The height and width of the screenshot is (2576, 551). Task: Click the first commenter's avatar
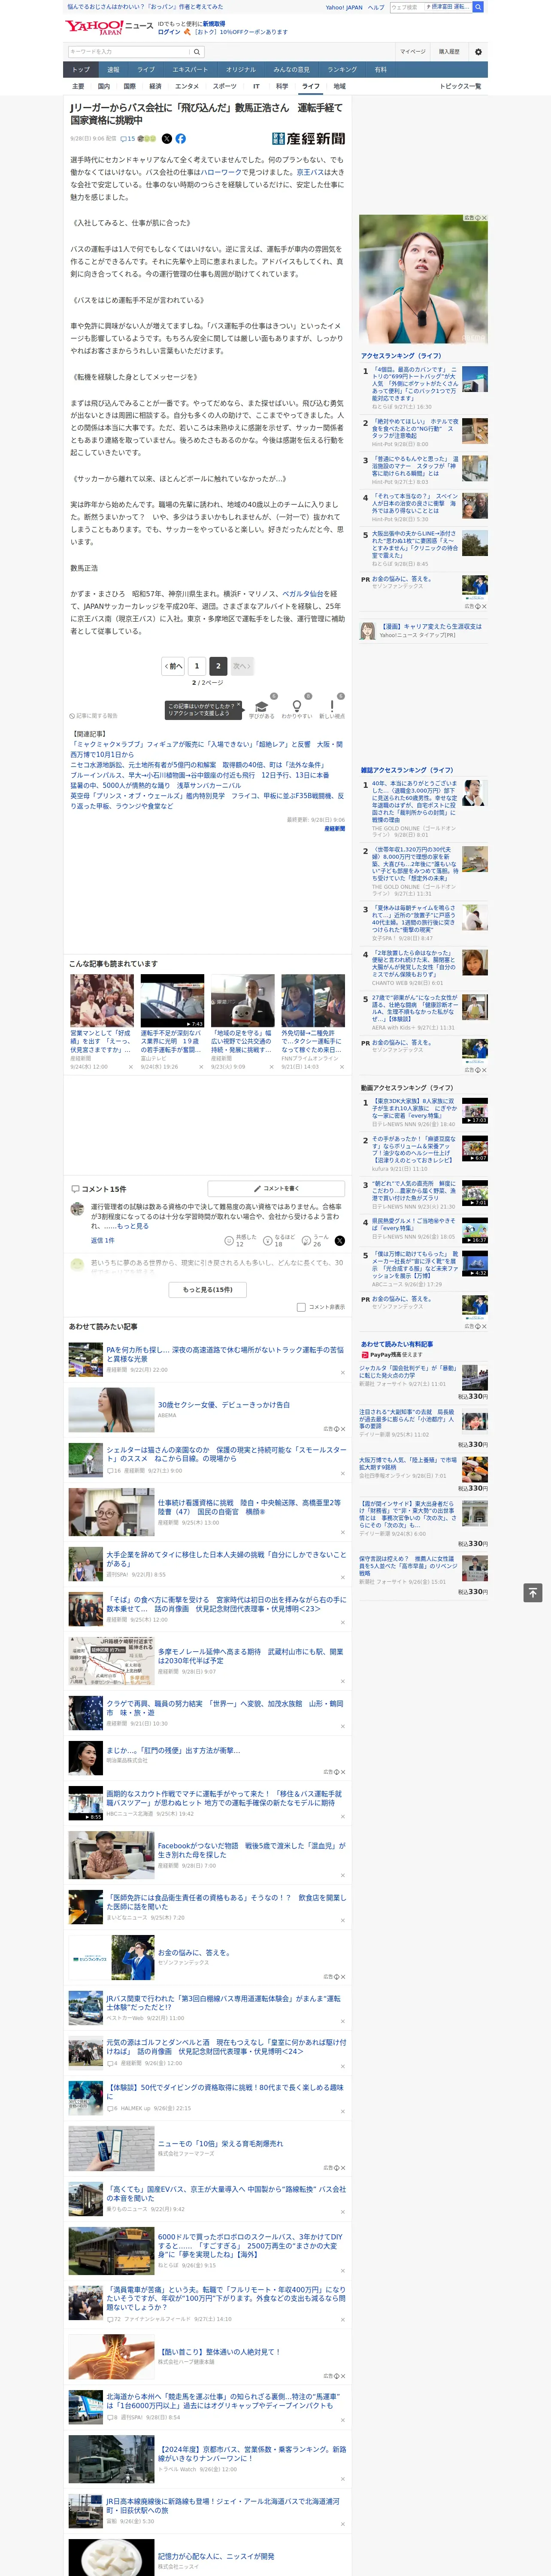coord(77,1209)
